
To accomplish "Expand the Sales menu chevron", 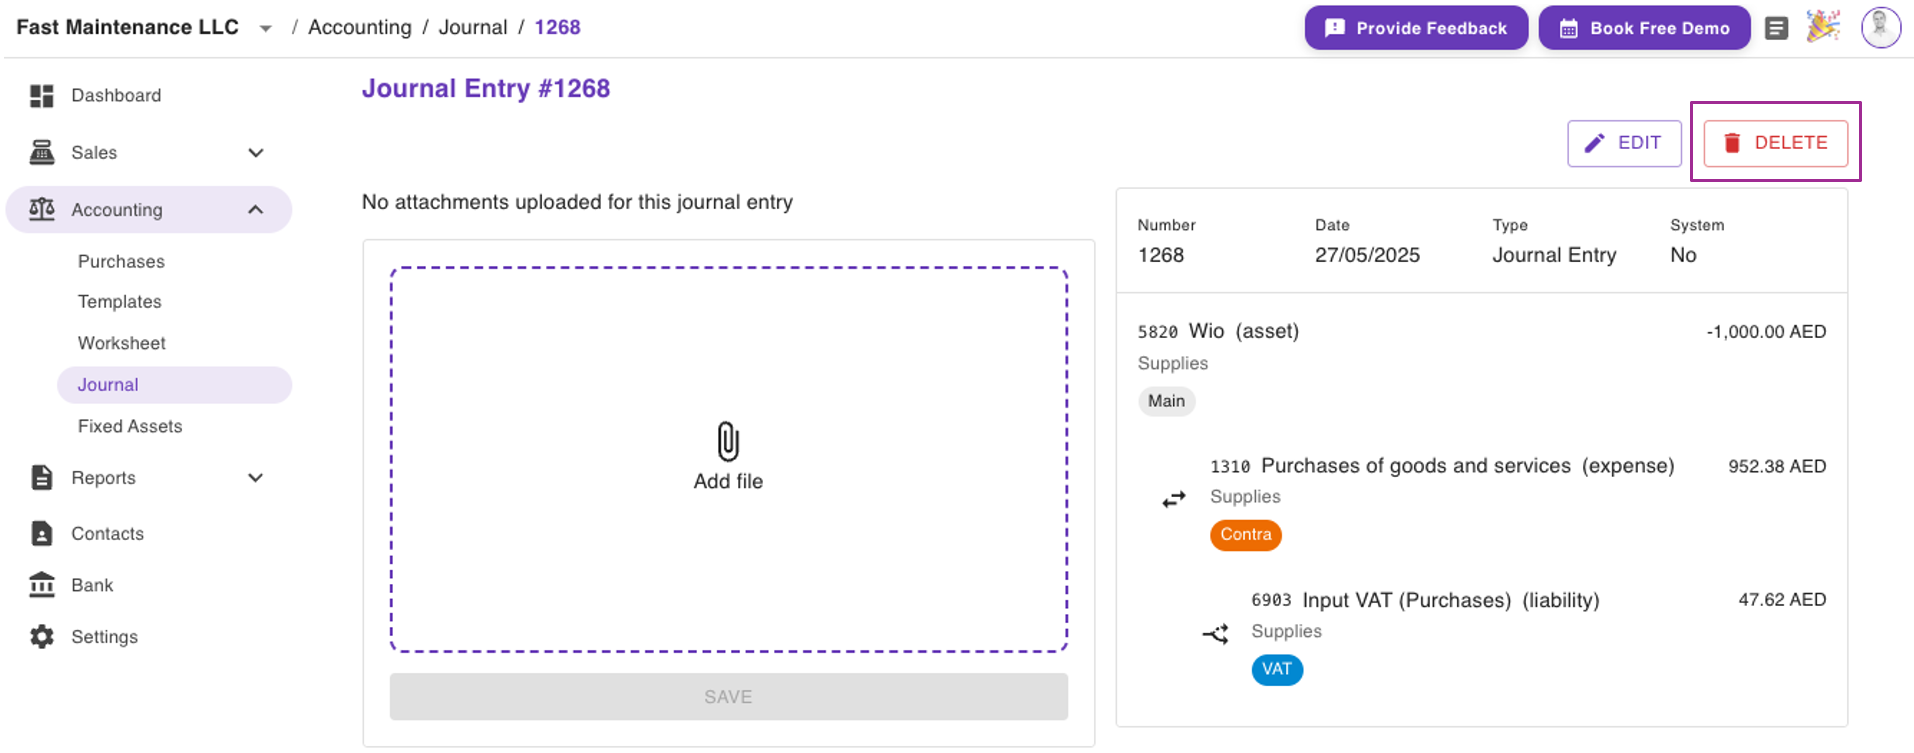I will pos(256,153).
